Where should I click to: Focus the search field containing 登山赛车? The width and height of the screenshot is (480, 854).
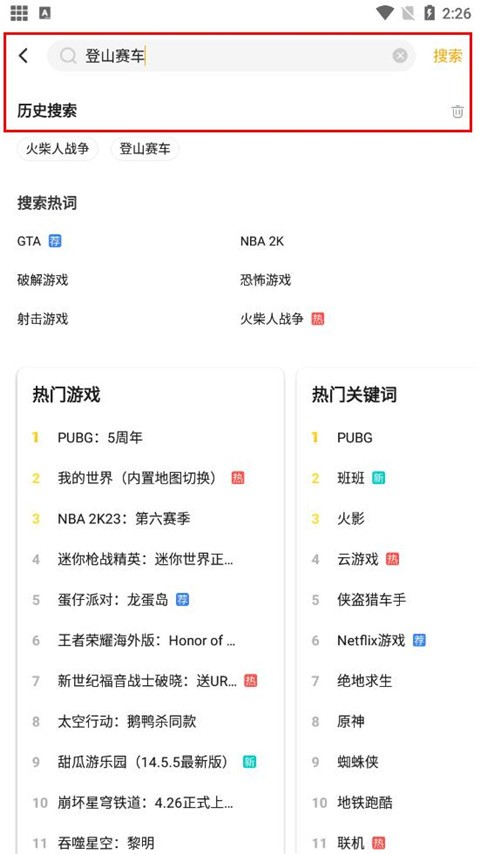pos(232,56)
